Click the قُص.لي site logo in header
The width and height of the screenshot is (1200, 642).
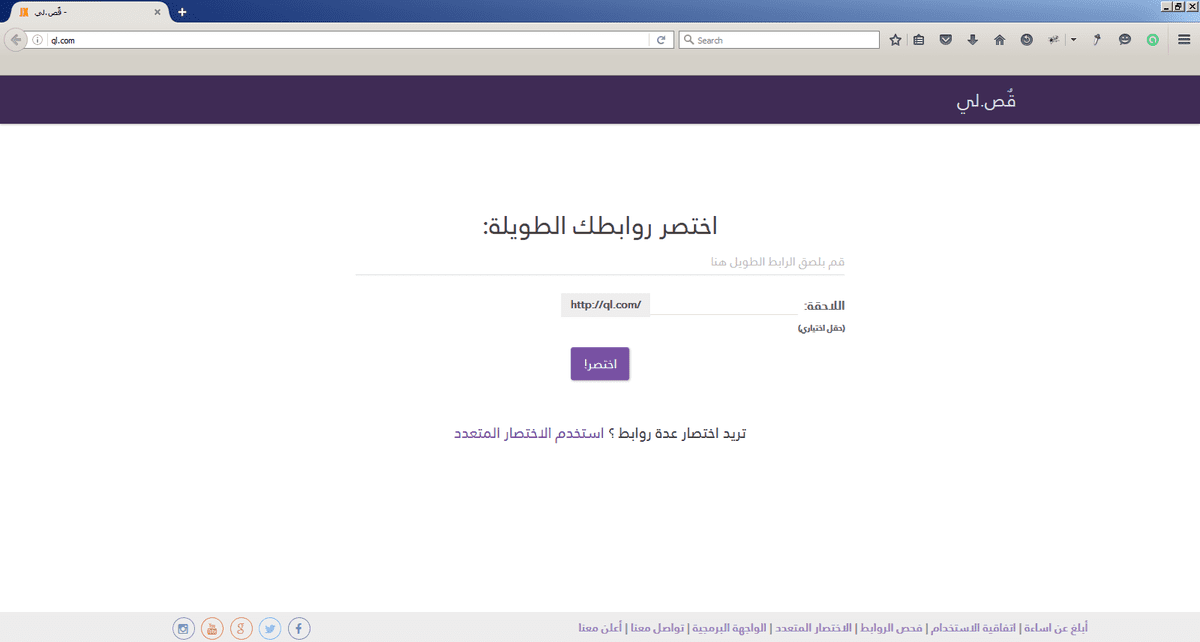988,101
